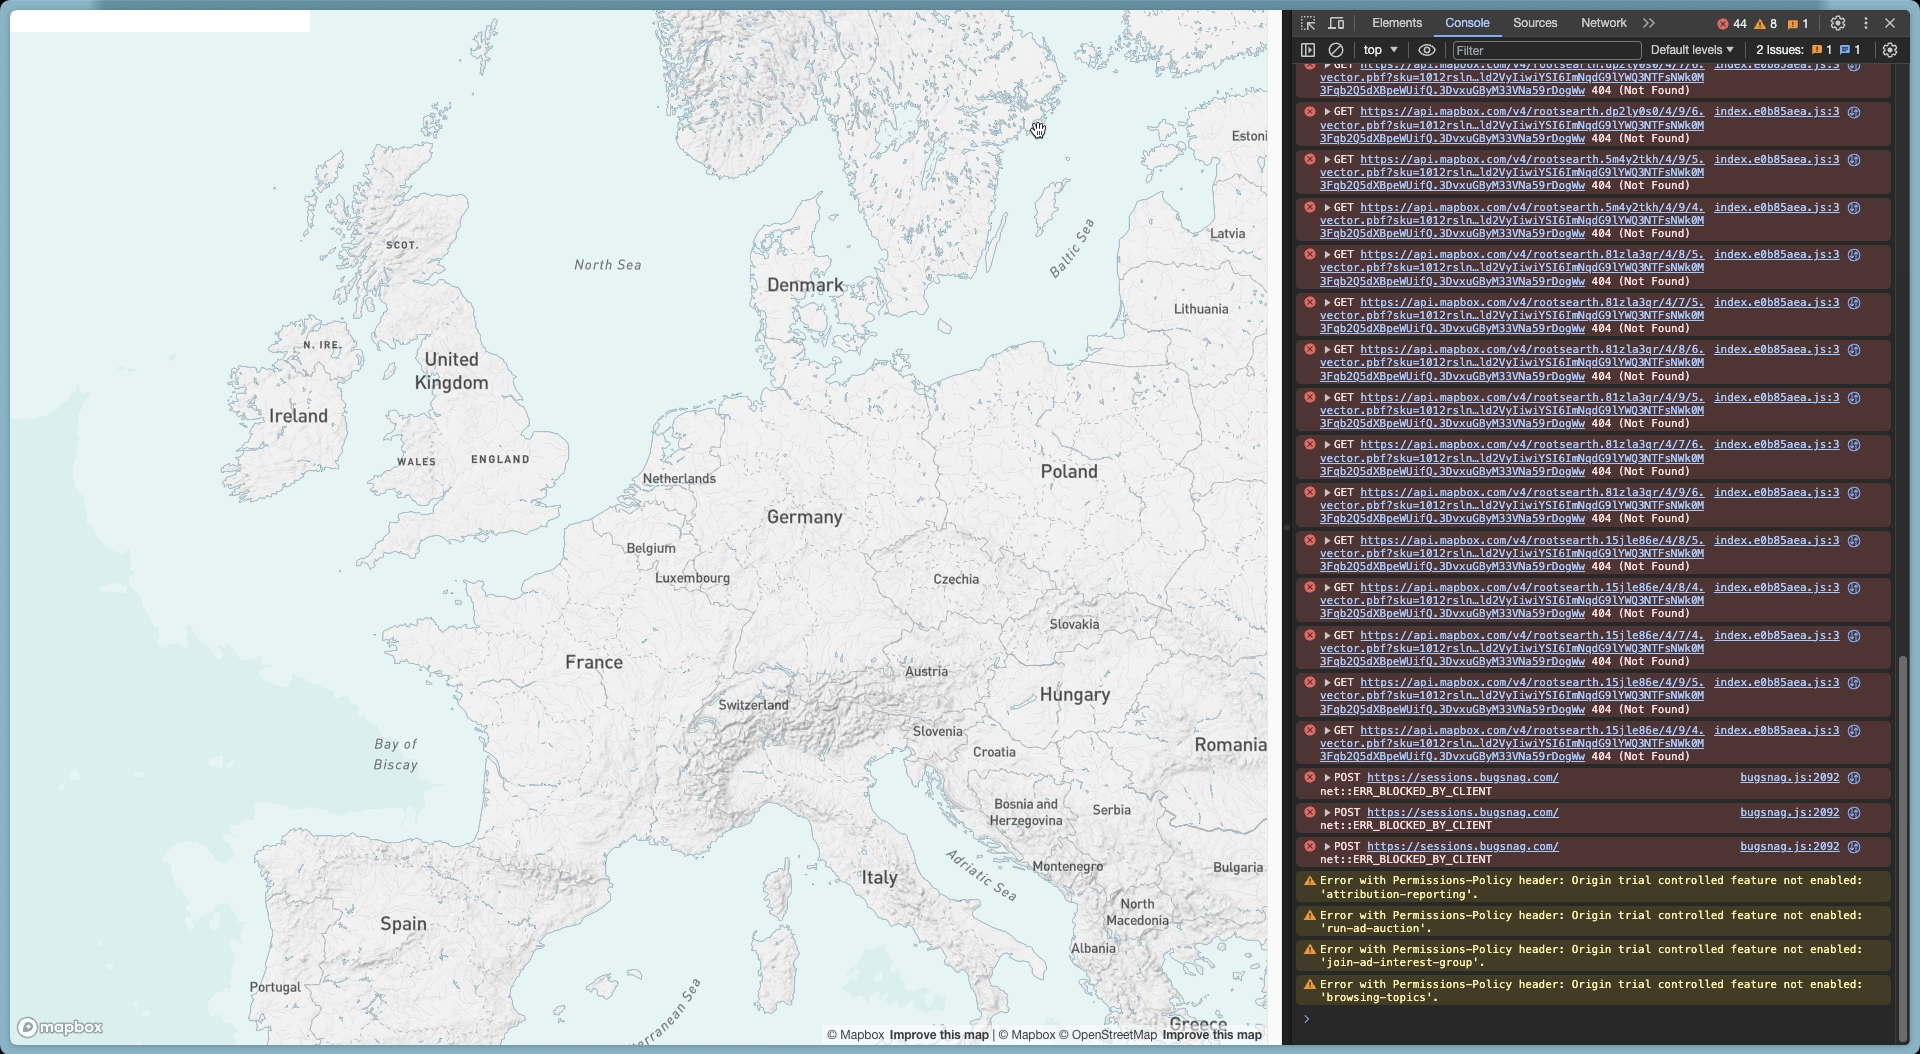The image size is (1920, 1054).
Task: Go to the Network tab
Action: click(x=1604, y=23)
